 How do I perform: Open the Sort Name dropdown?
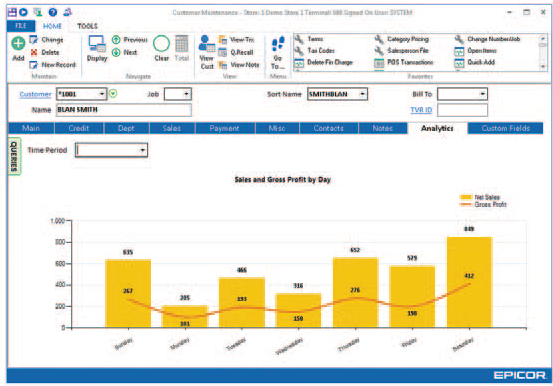[x=362, y=94]
